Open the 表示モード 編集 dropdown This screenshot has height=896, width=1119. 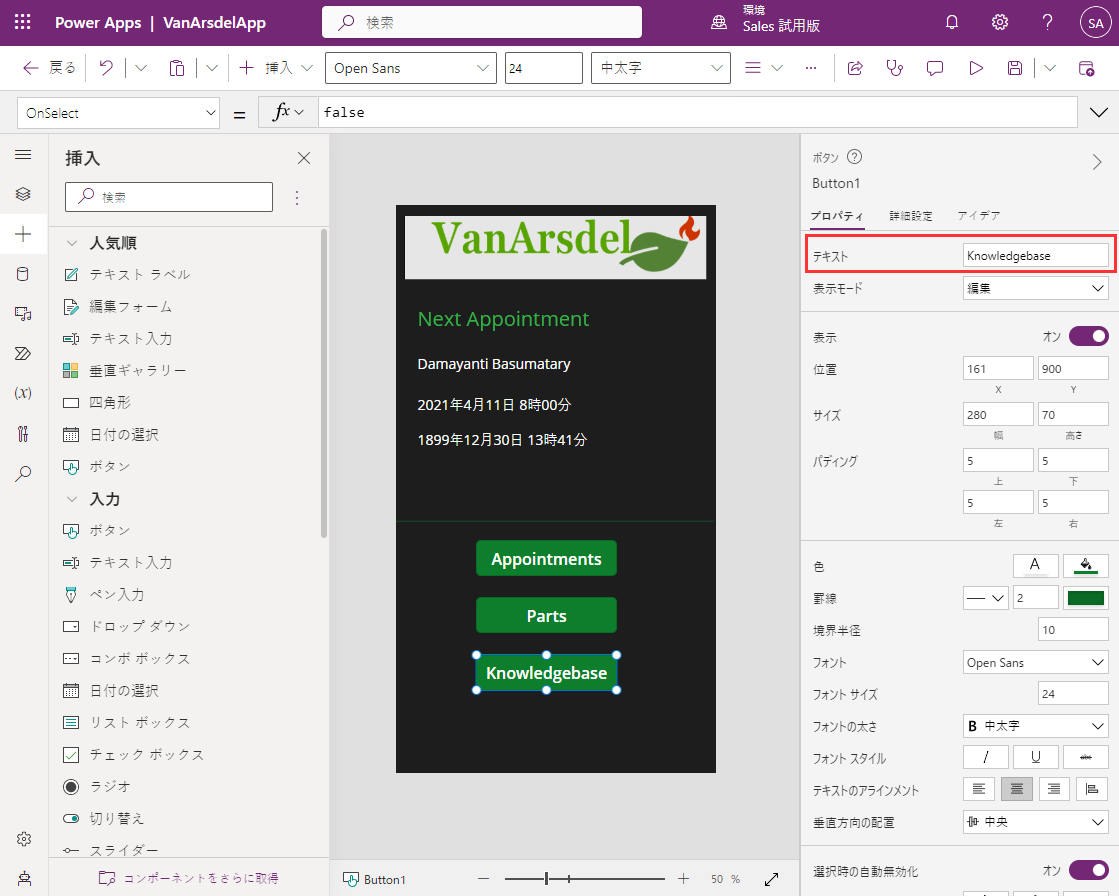coord(1036,288)
